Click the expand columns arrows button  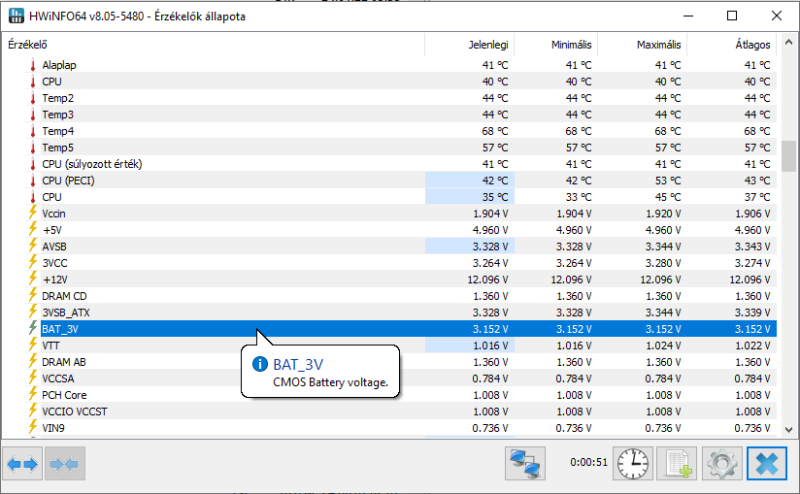coord(22,463)
